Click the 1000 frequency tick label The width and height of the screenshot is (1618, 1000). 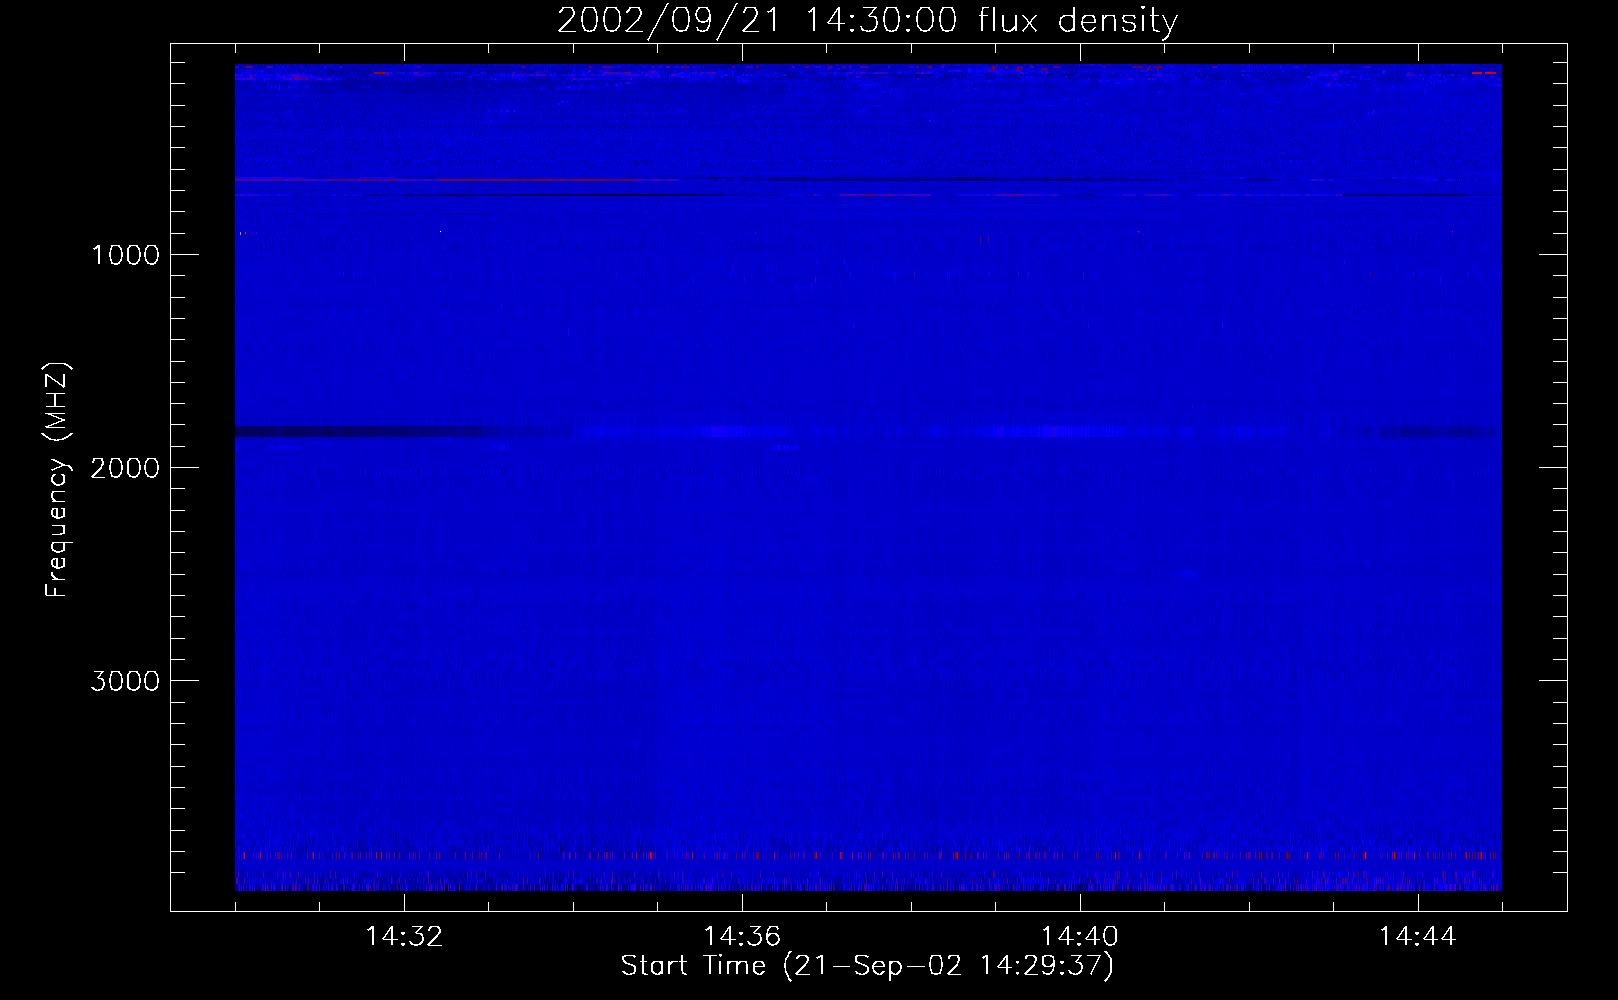(x=125, y=255)
